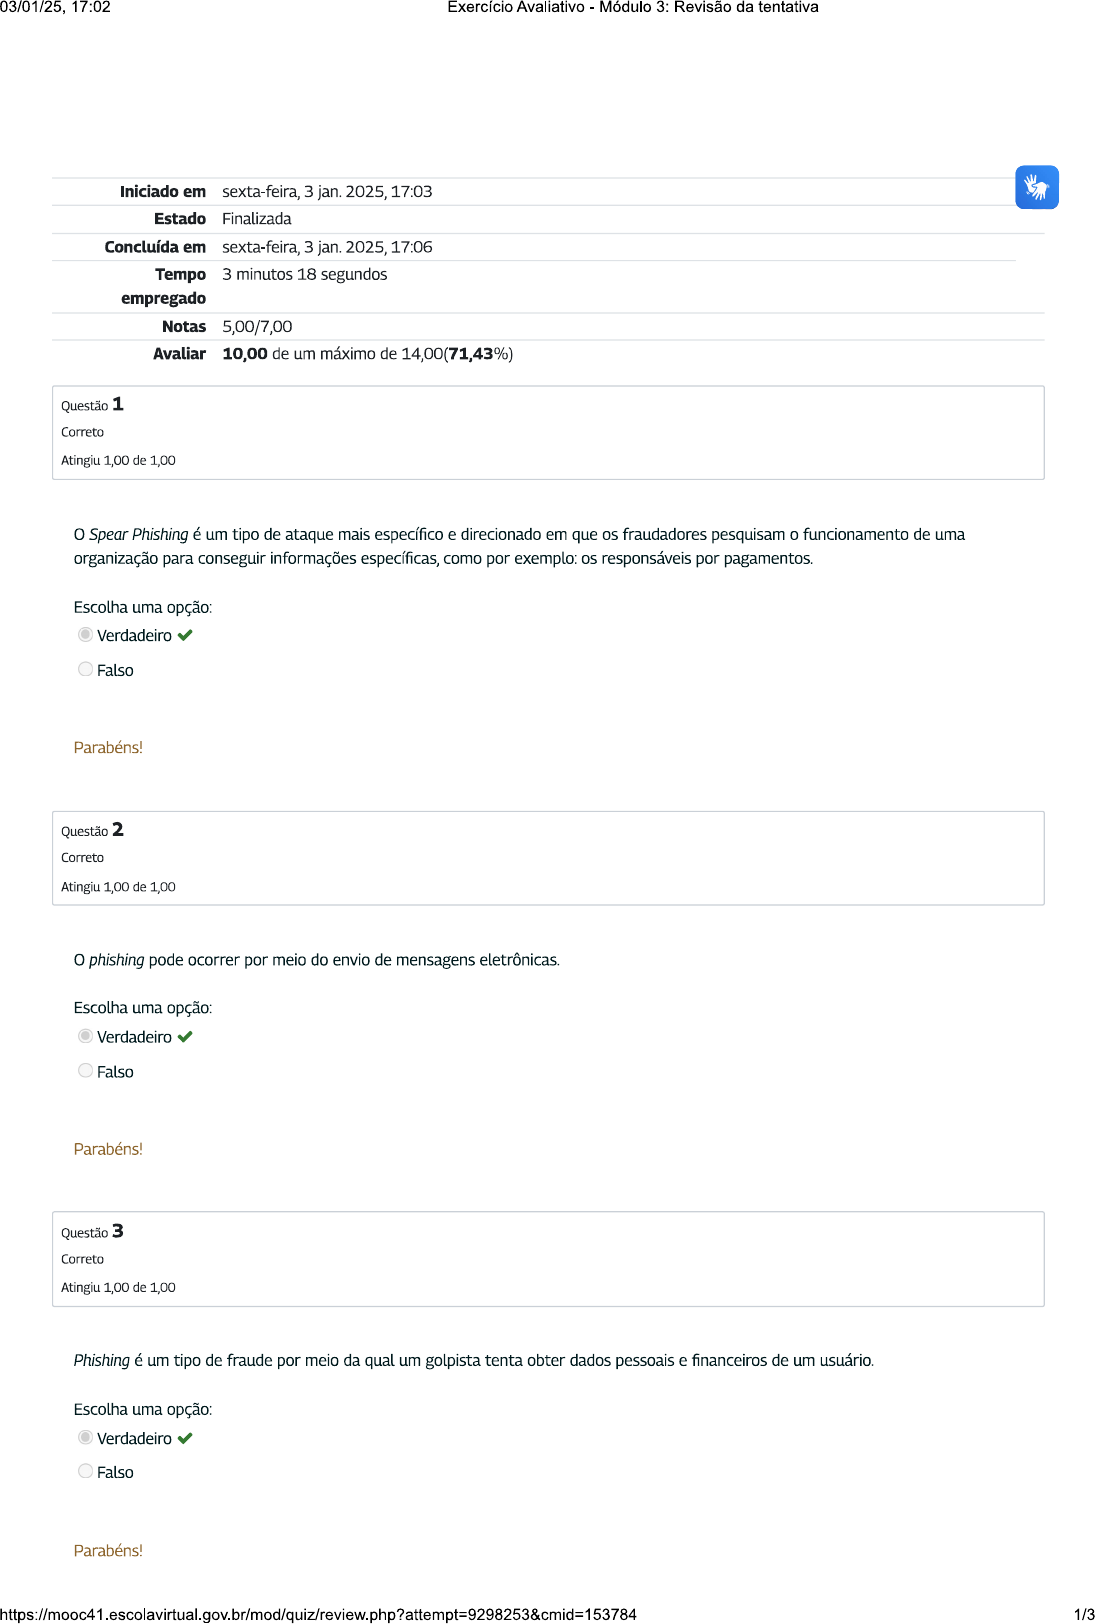Open the VLibras sign language widget

click(1036, 187)
